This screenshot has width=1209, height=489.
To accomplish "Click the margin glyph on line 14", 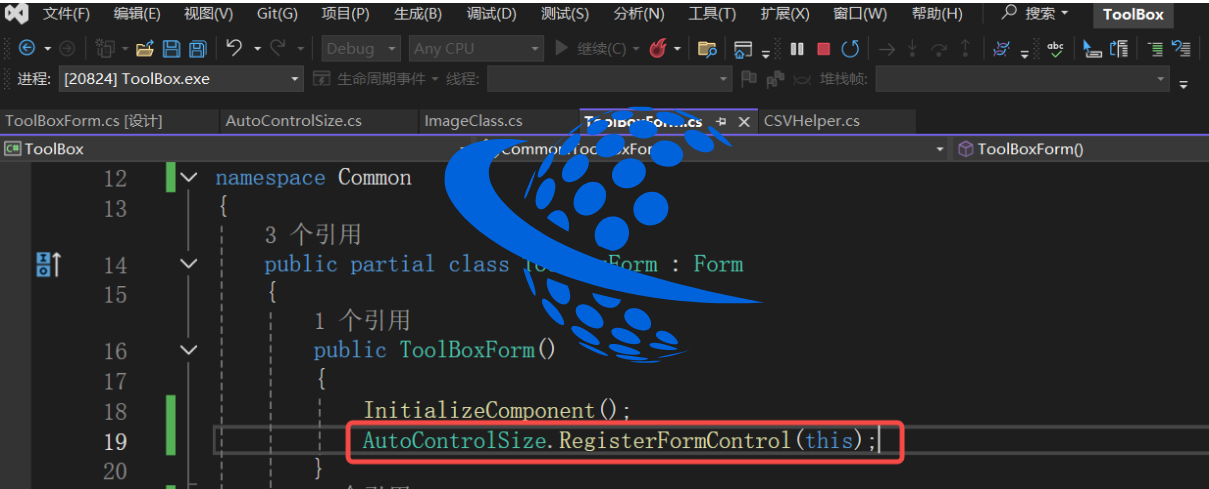I will [x=48, y=265].
